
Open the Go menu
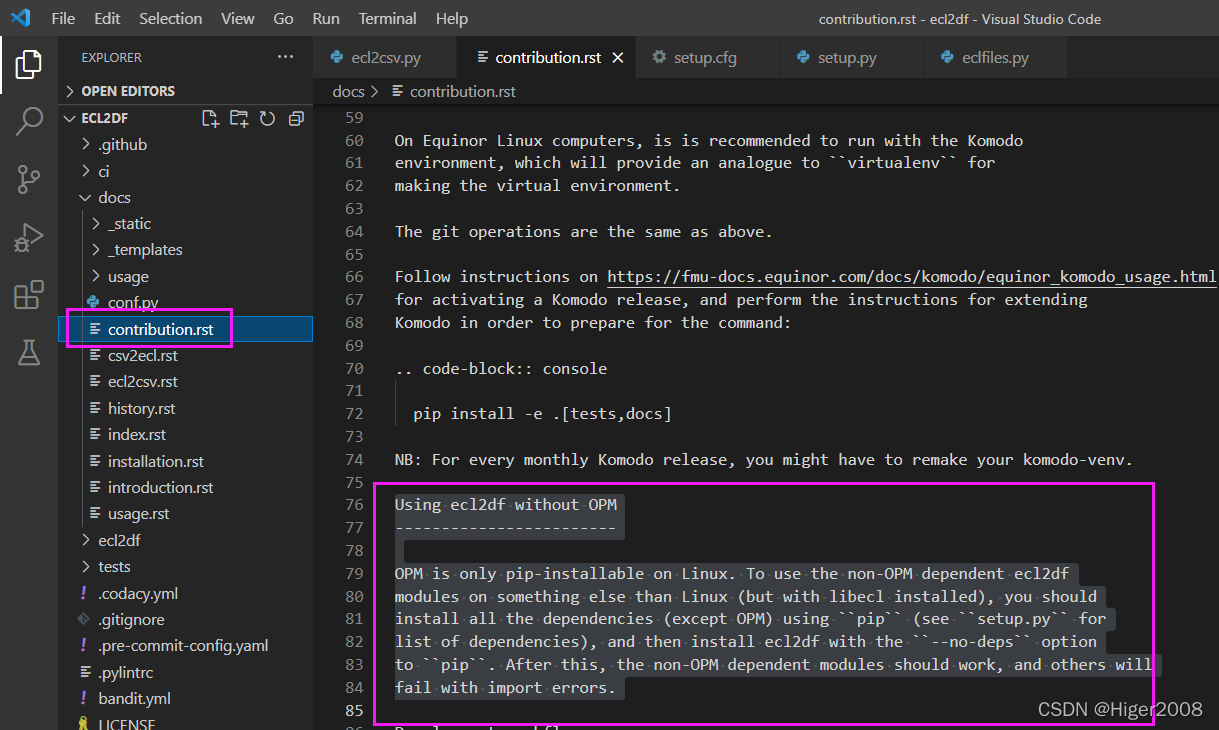pyautogui.click(x=284, y=19)
